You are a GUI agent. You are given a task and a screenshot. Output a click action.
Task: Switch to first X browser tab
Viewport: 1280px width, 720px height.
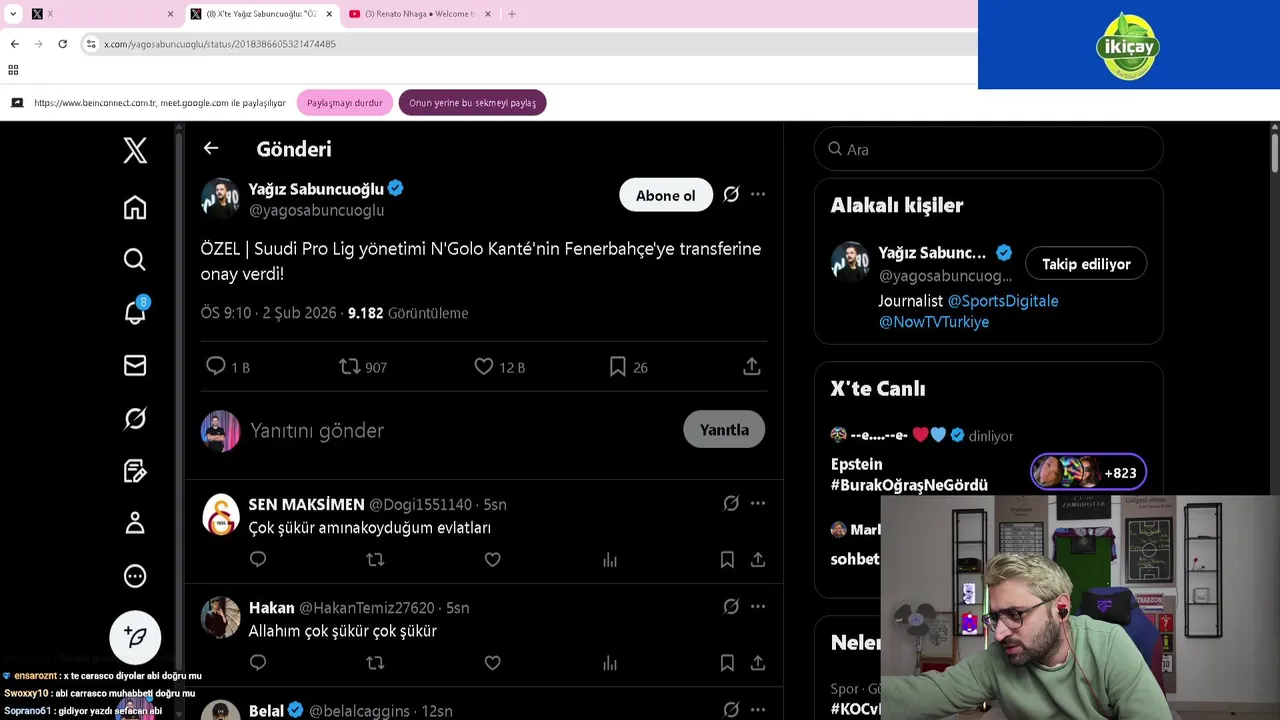(100, 14)
